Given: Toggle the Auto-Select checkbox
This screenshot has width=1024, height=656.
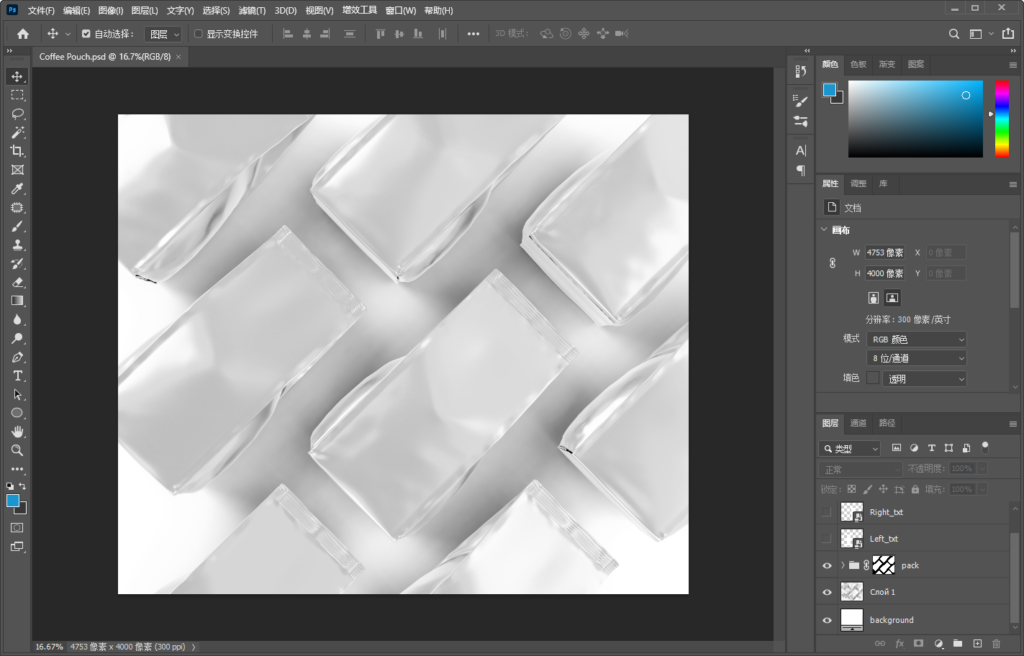Looking at the screenshot, I should 86,34.
